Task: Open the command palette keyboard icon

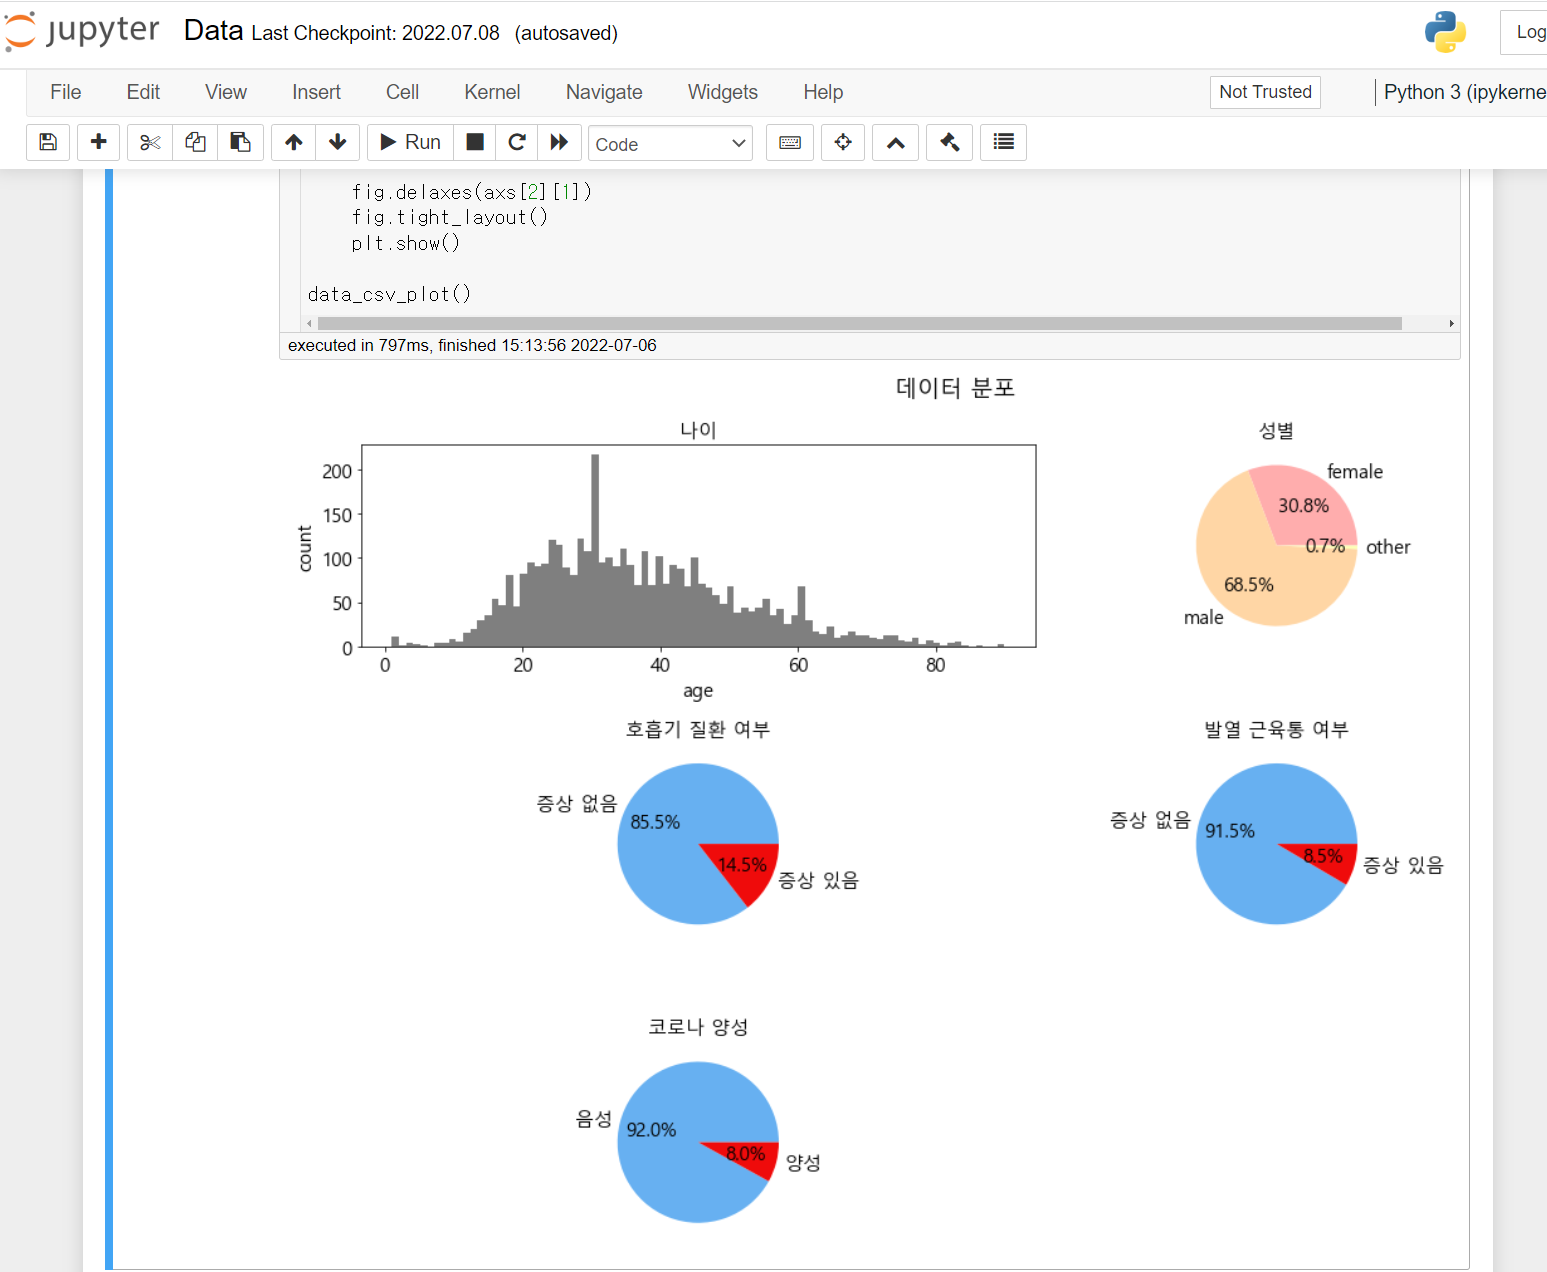Action: coord(789,142)
